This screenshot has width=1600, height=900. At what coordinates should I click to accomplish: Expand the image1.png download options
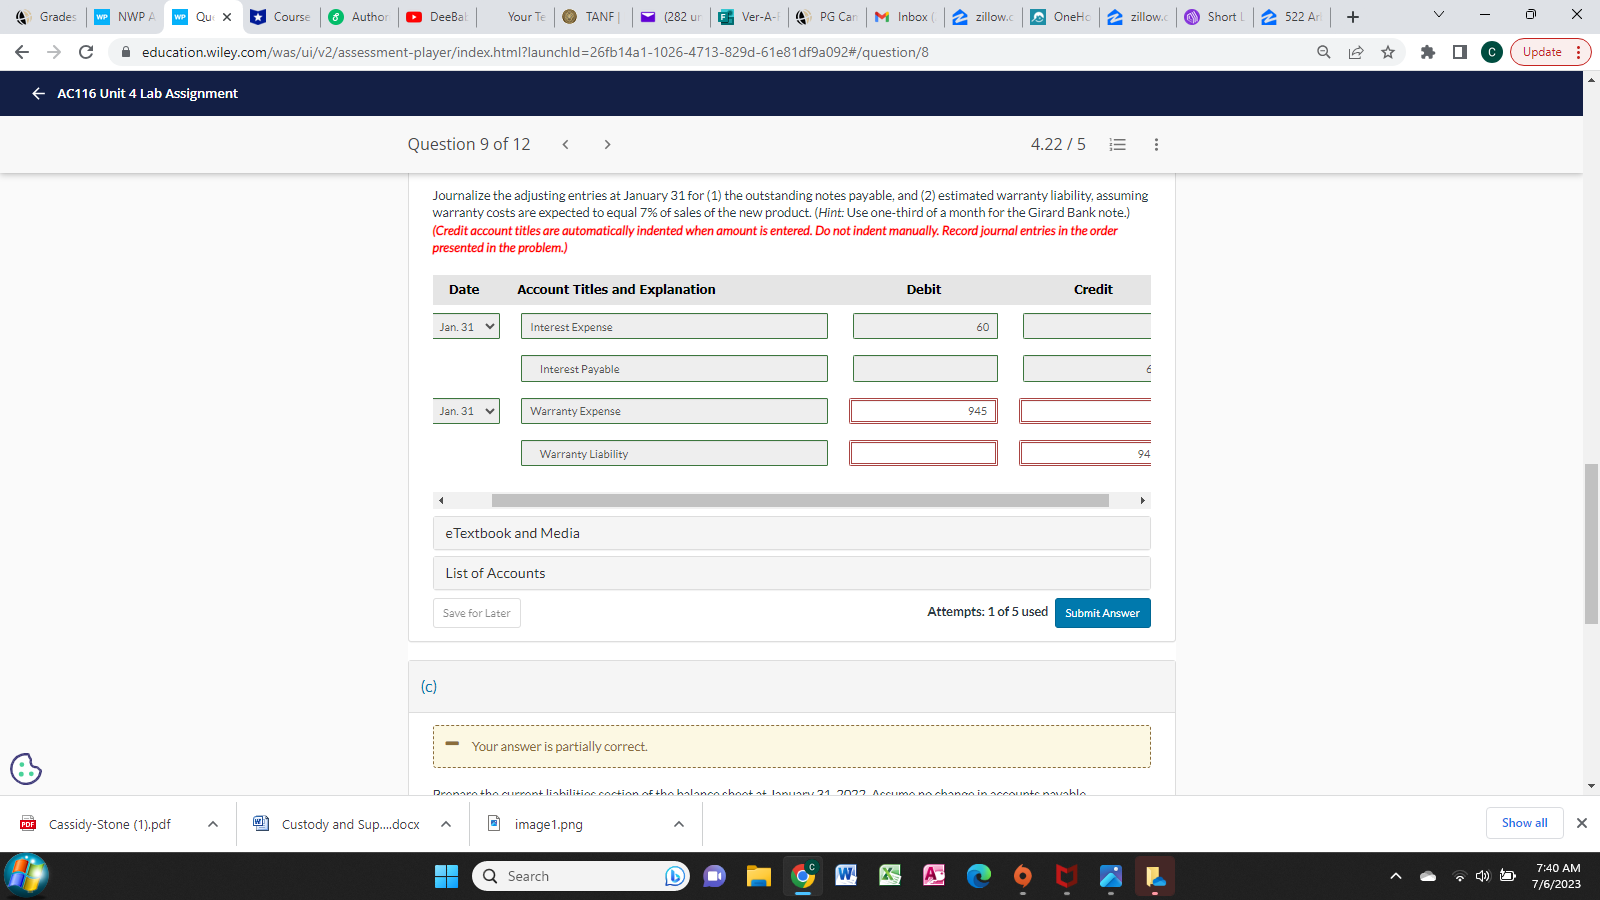[x=678, y=824]
